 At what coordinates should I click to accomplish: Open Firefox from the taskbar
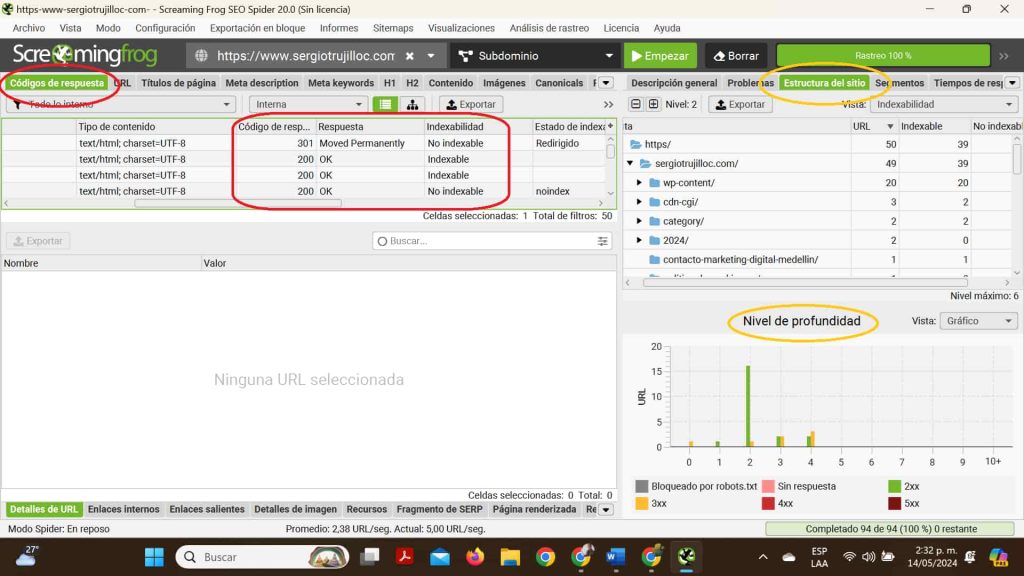(474, 556)
